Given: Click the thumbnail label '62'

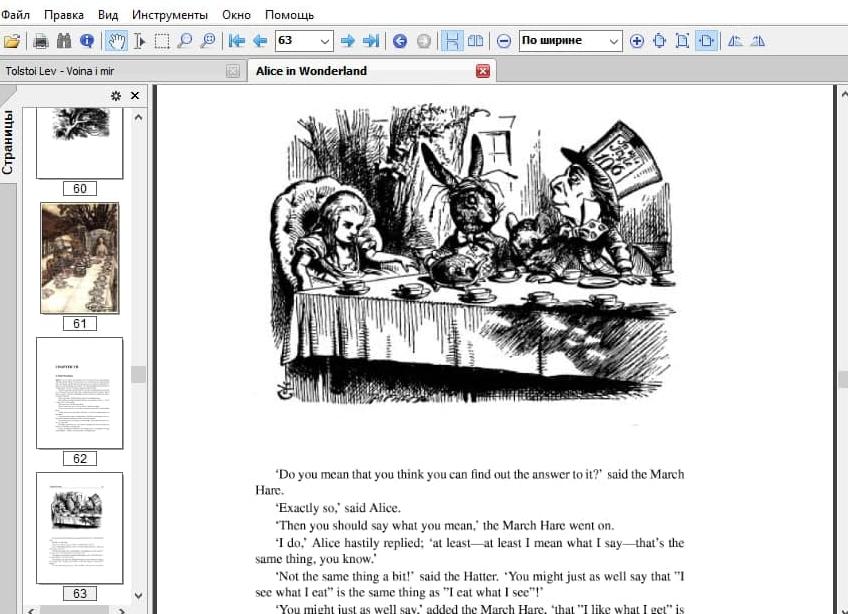Looking at the screenshot, I should pos(80,459).
